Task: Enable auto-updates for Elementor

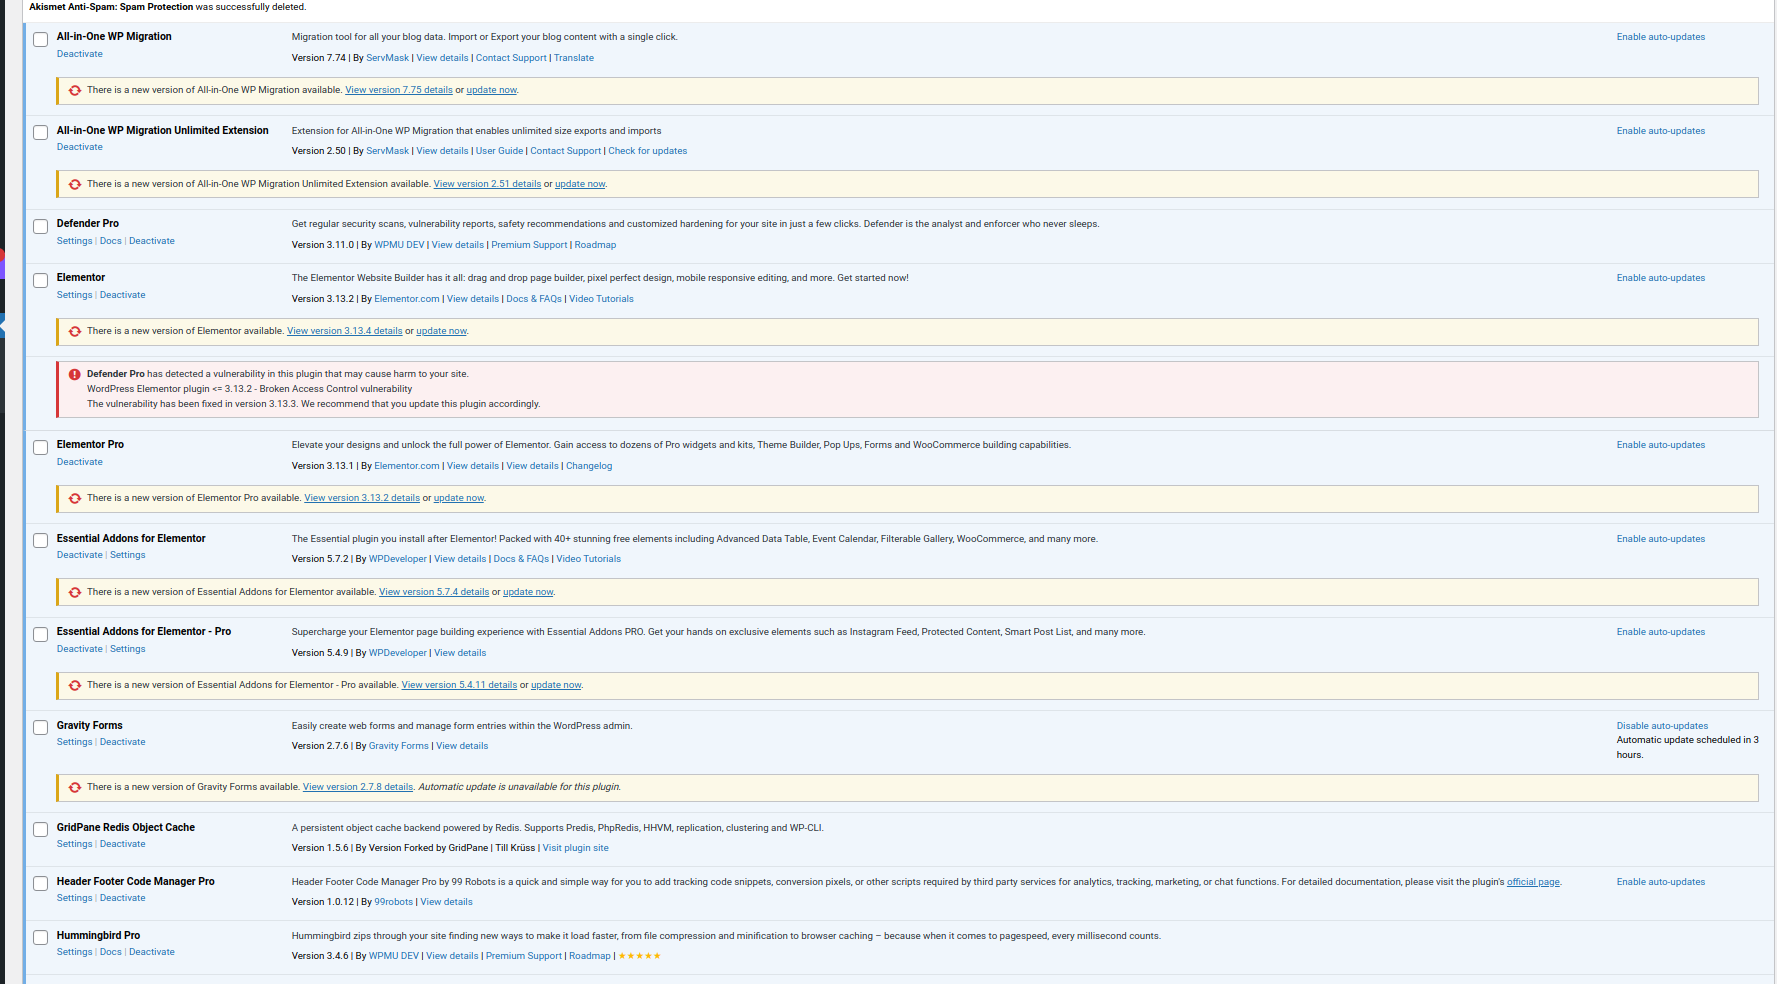Action: [x=1660, y=278]
